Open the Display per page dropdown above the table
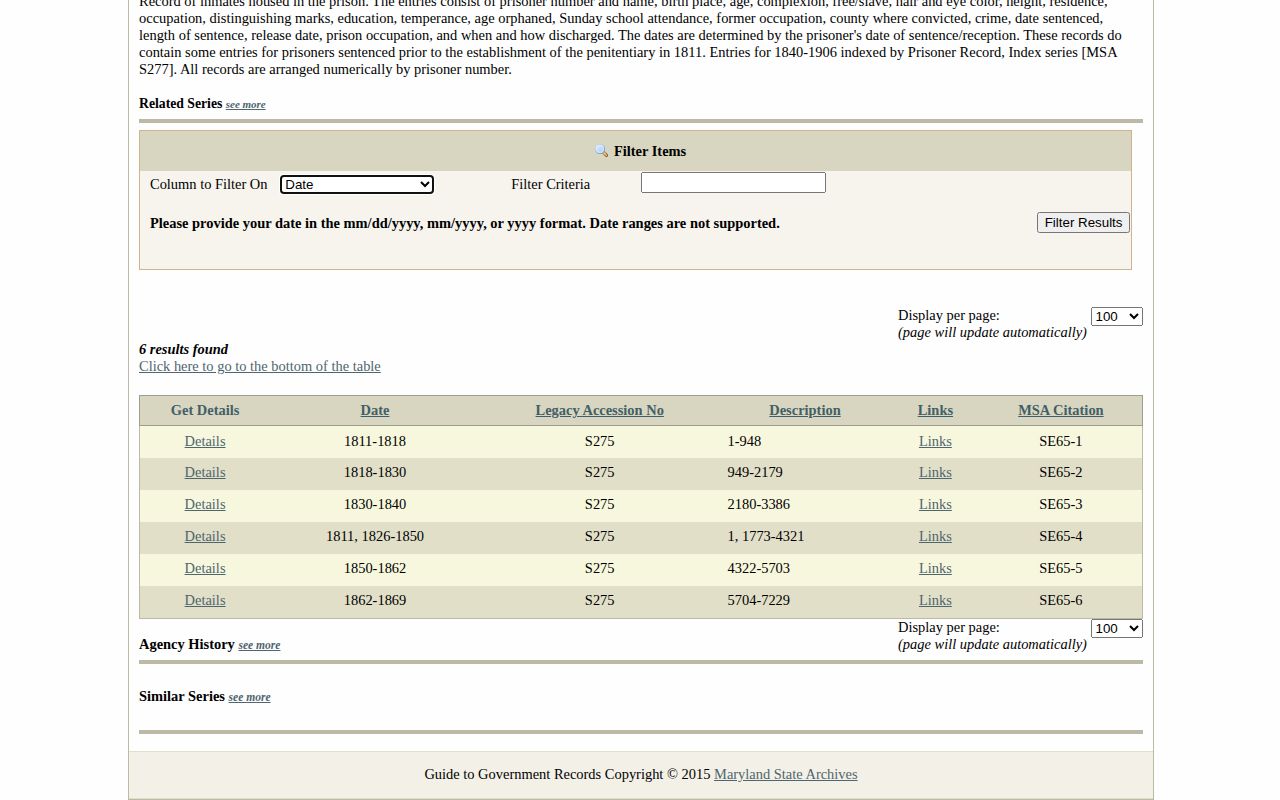Screen dimensions: 1280x800 1116,316
